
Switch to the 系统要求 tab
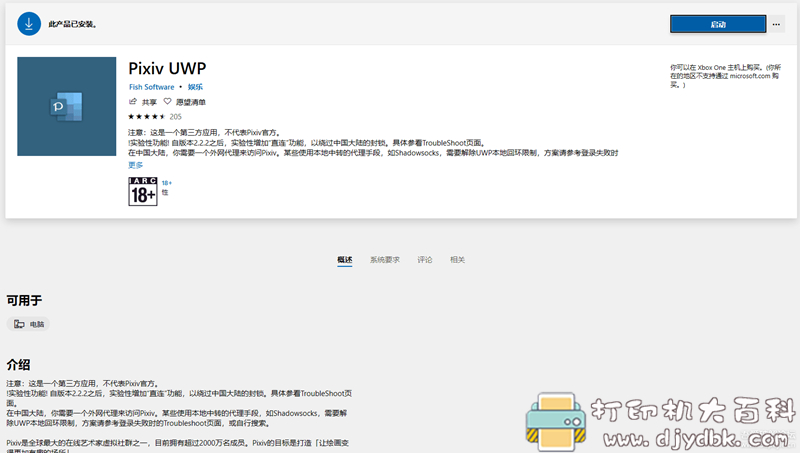385,260
